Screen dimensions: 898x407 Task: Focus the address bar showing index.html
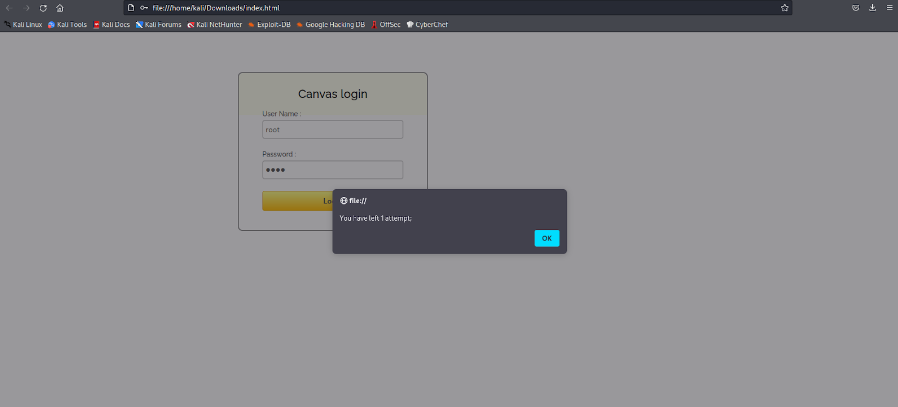pyautogui.click(x=450, y=7)
